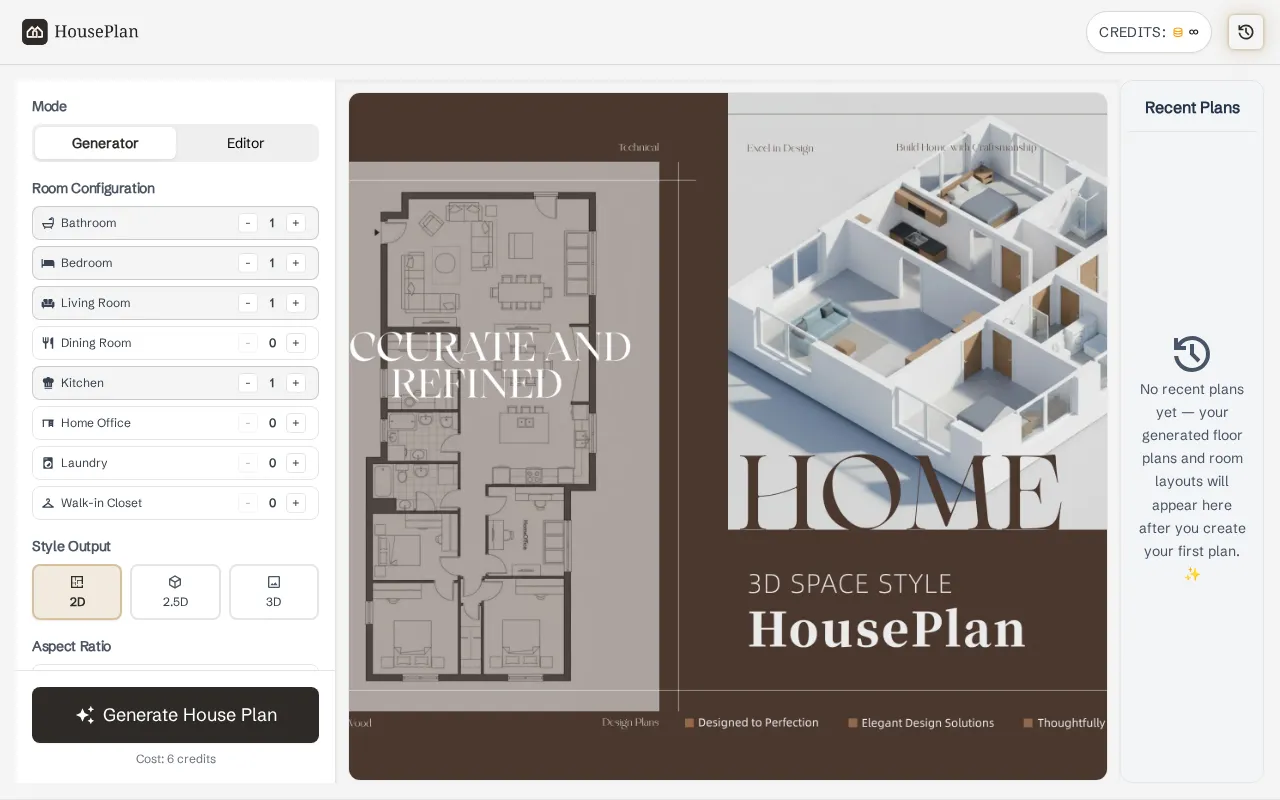Open the history icon button in header

[x=1245, y=32]
